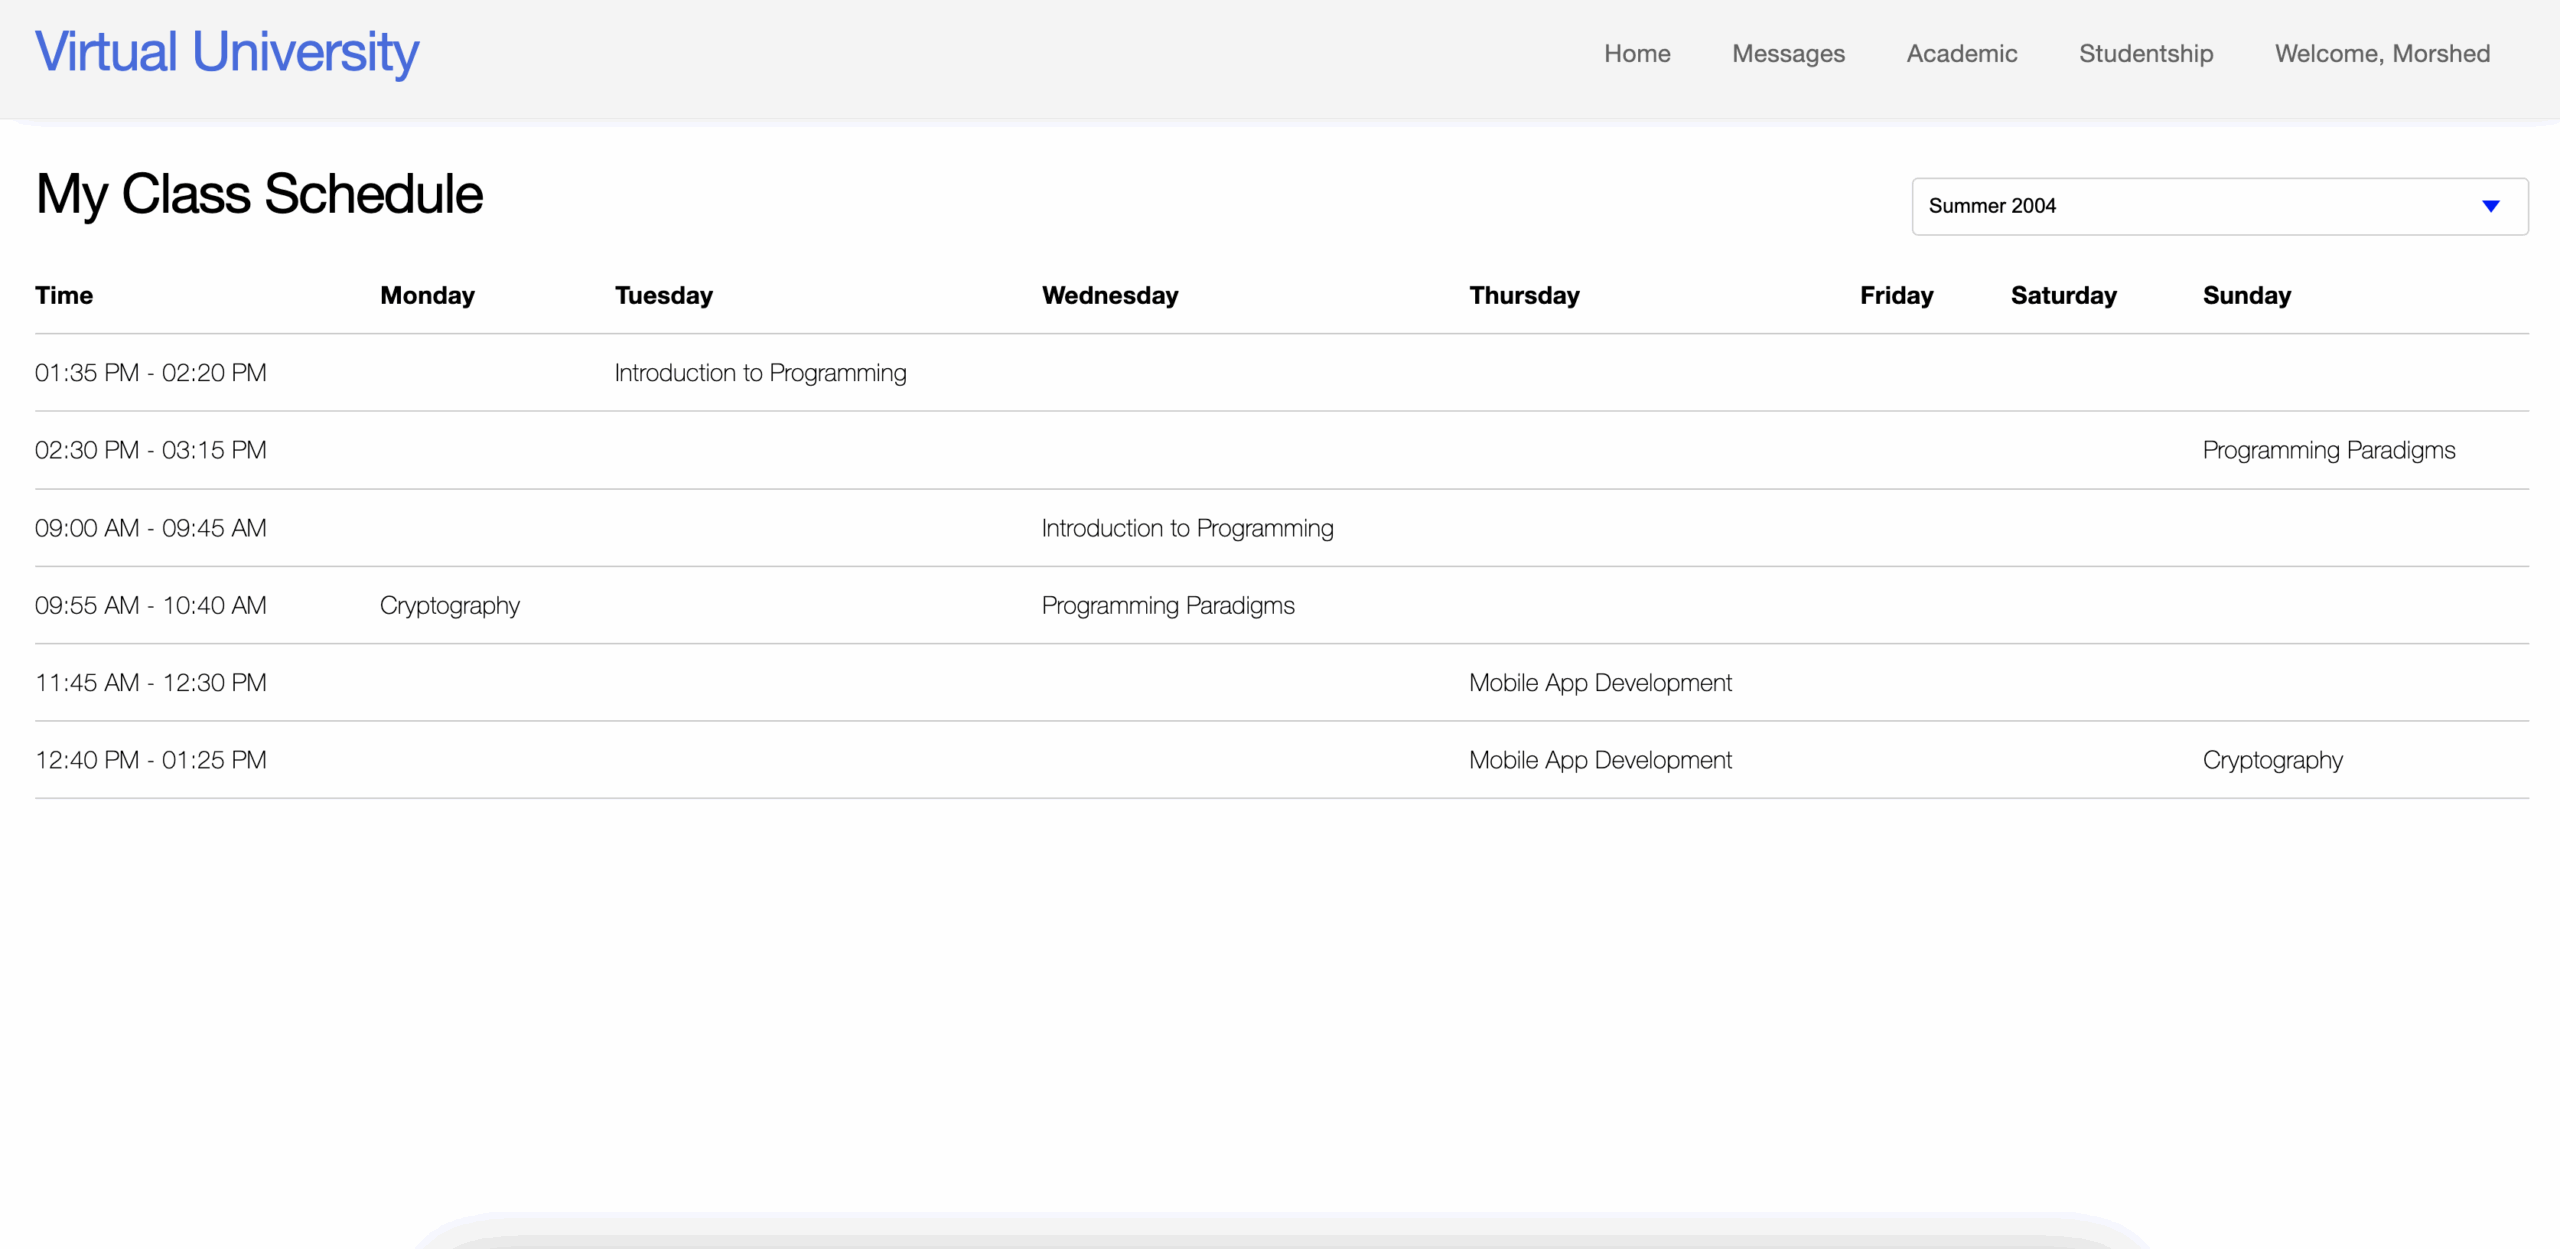This screenshot has width=2560, height=1249.
Task: Open the Academic navigation menu
Action: 1961,54
